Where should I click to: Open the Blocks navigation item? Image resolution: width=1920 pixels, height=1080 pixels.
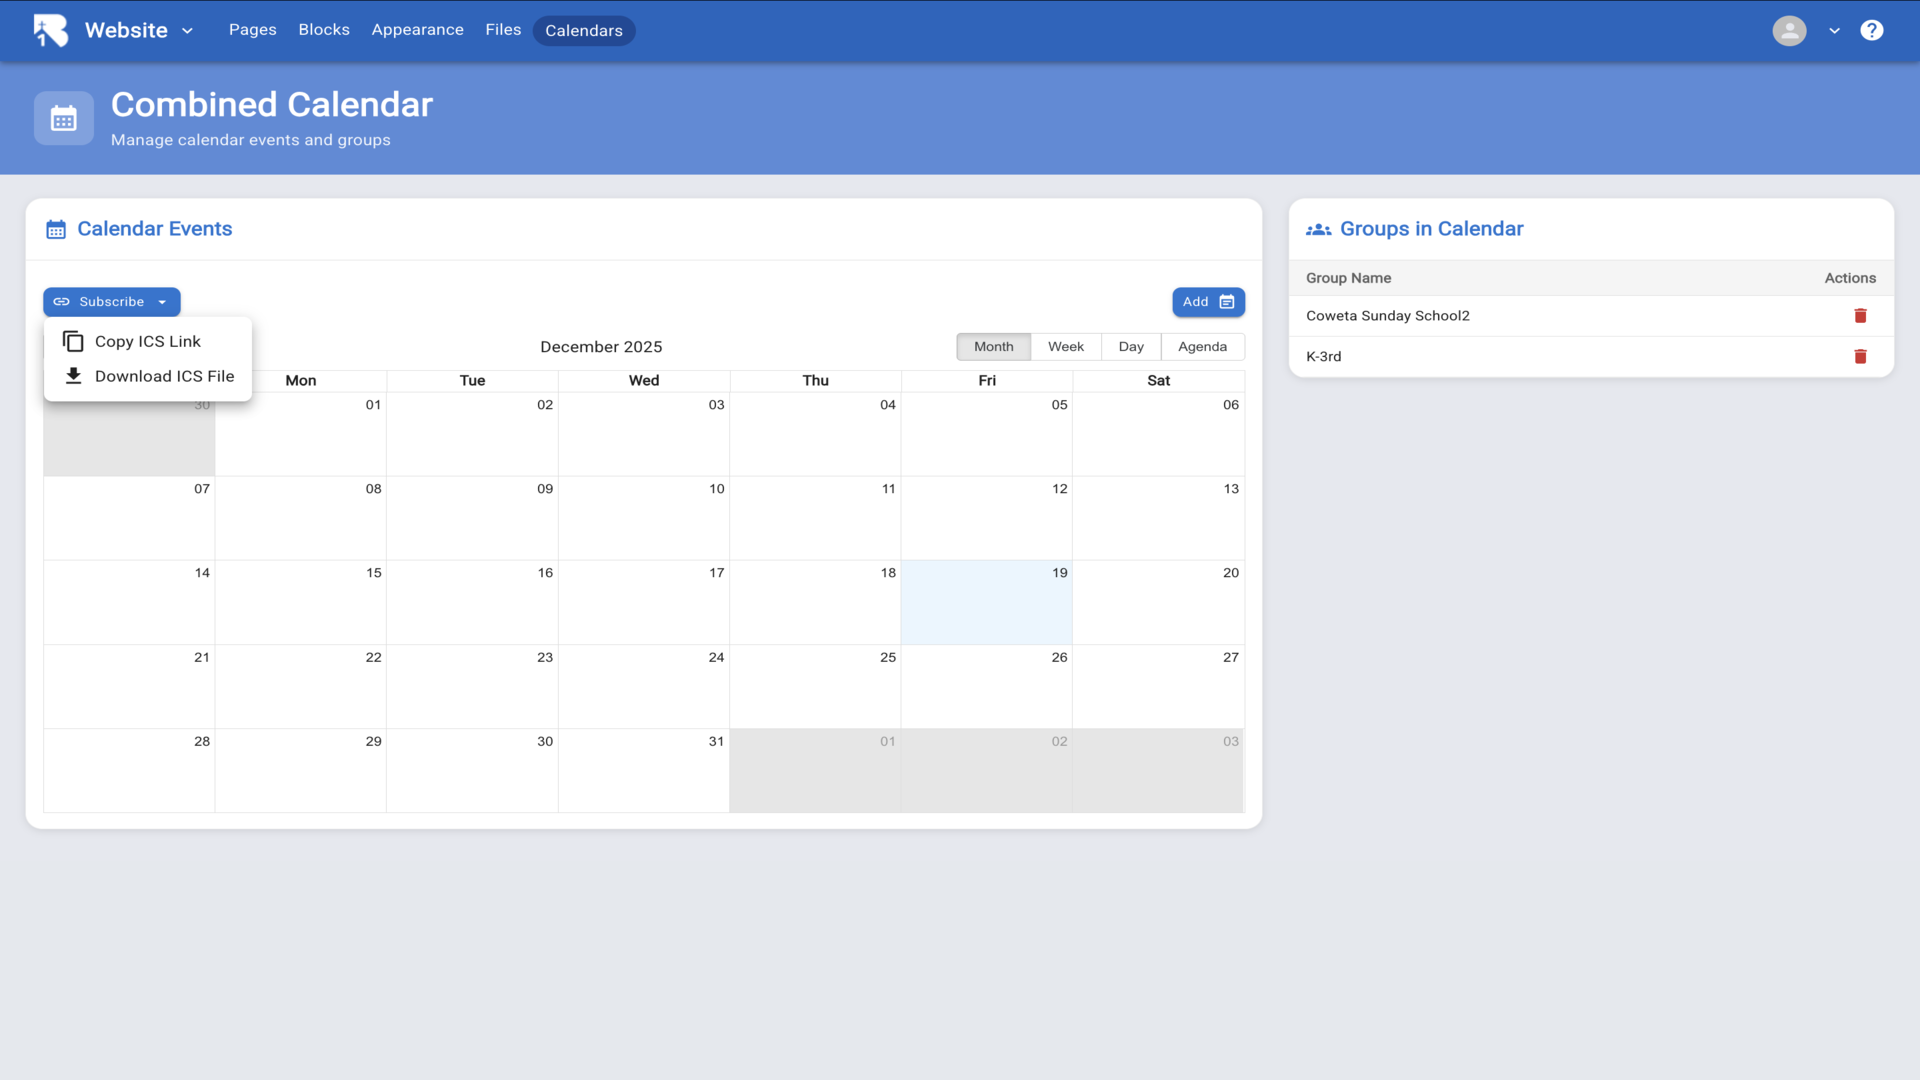pyautogui.click(x=324, y=30)
